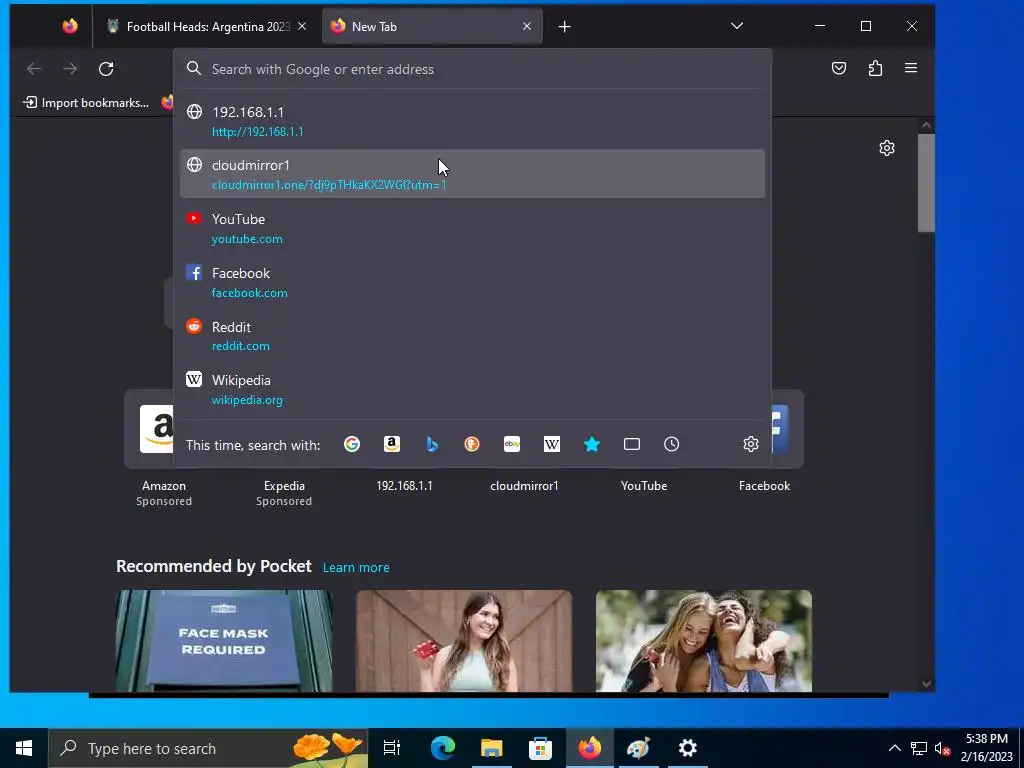Open volume control in system tray

(x=942, y=748)
